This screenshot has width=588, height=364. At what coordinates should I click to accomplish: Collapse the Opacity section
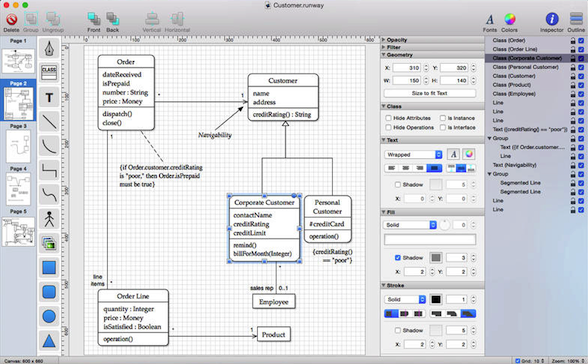[384, 40]
